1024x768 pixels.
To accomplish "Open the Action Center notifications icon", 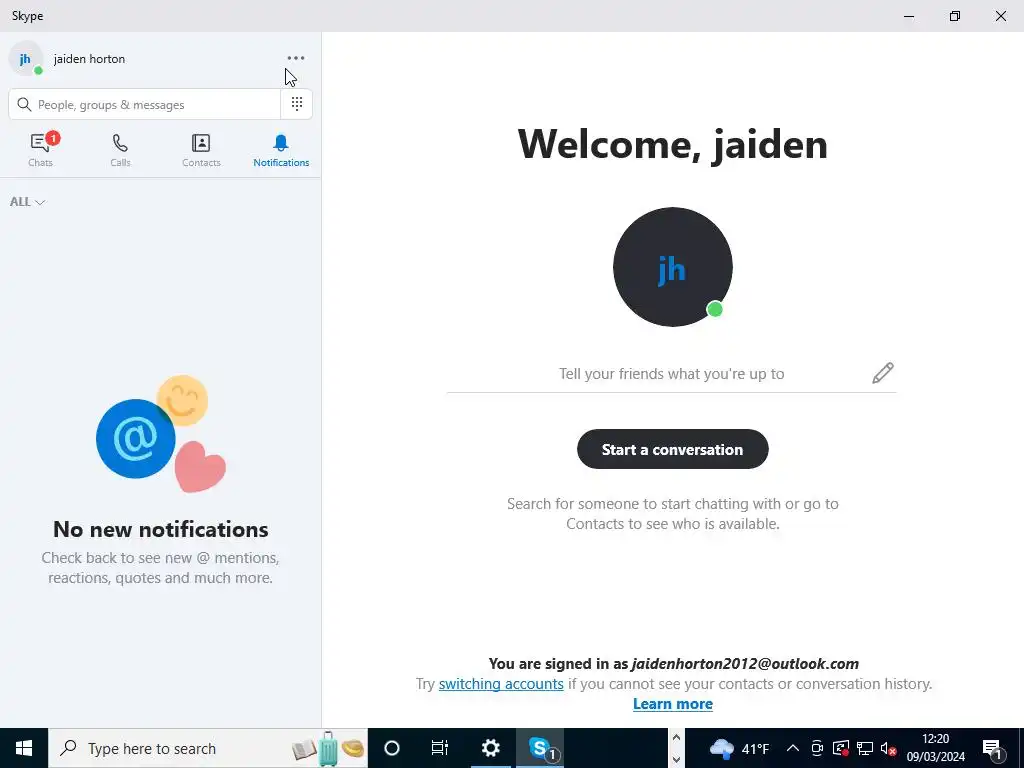I will click(x=993, y=748).
